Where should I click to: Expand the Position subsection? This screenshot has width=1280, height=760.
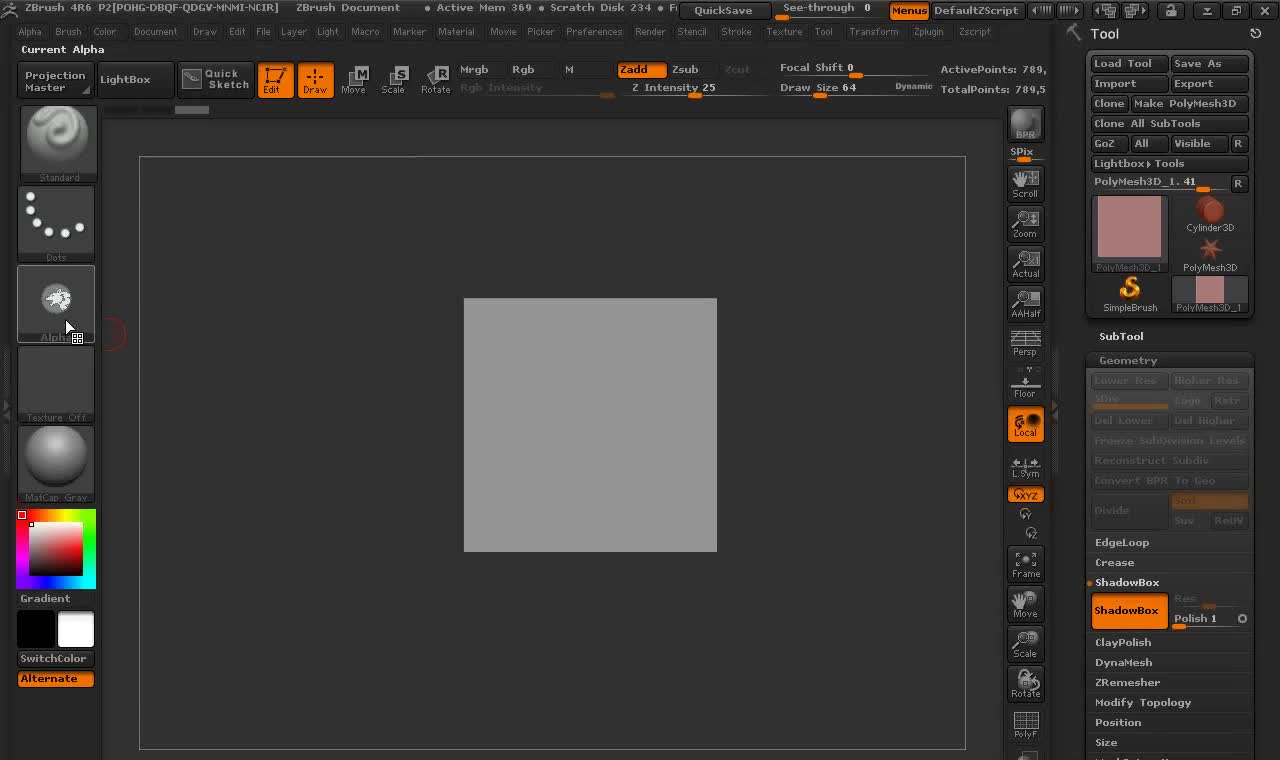[1118, 722]
